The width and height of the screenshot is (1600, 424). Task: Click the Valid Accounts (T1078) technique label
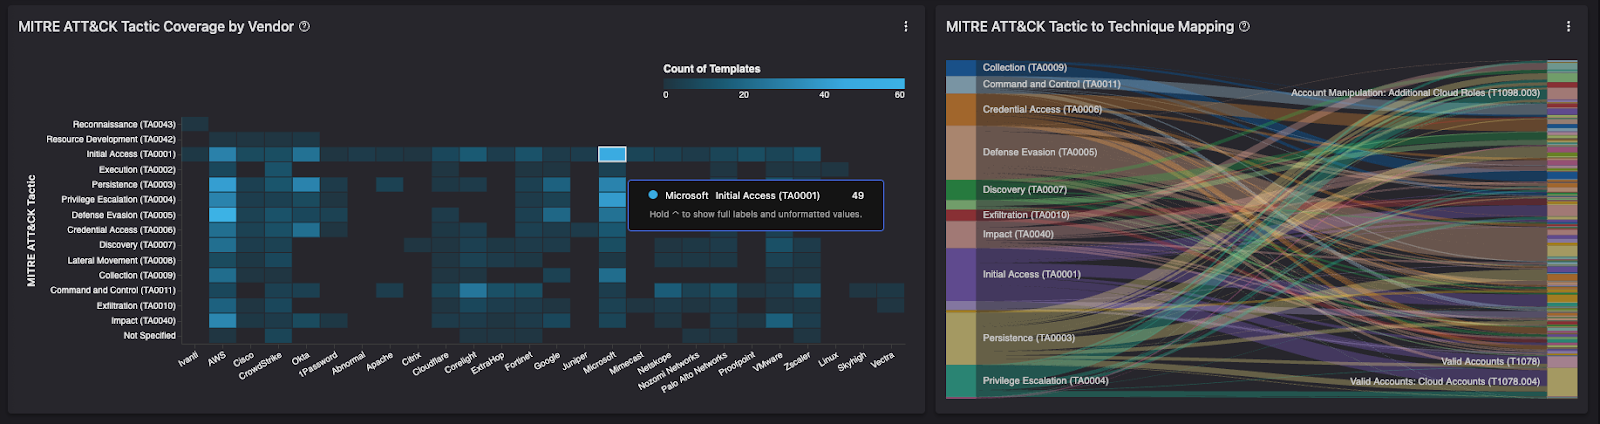[x=1489, y=362]
